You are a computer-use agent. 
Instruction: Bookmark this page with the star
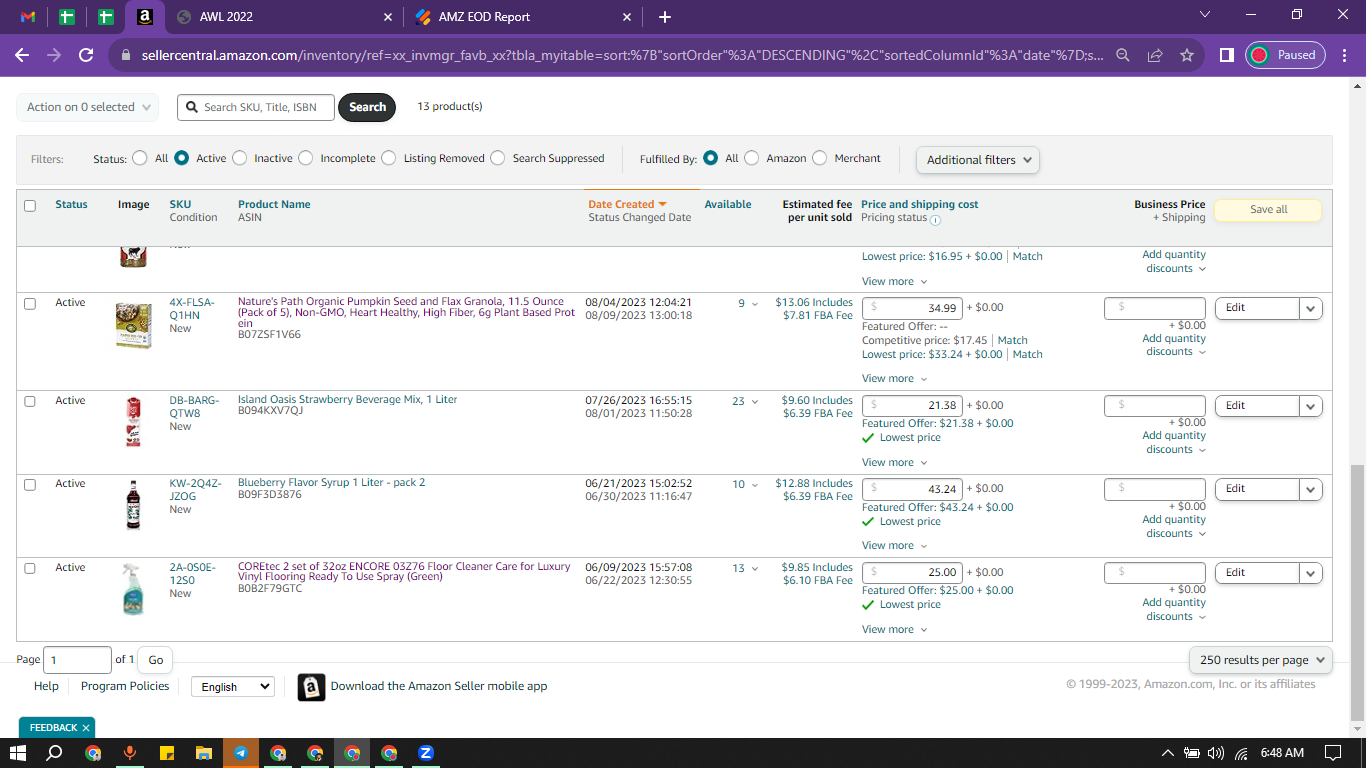point(1187,56)
